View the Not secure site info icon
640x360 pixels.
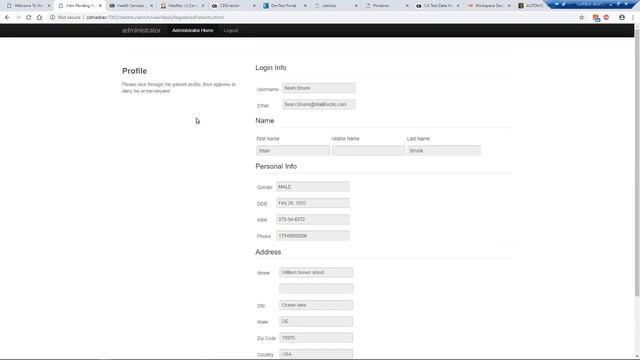pyautogui.click(x=52, y=18)
